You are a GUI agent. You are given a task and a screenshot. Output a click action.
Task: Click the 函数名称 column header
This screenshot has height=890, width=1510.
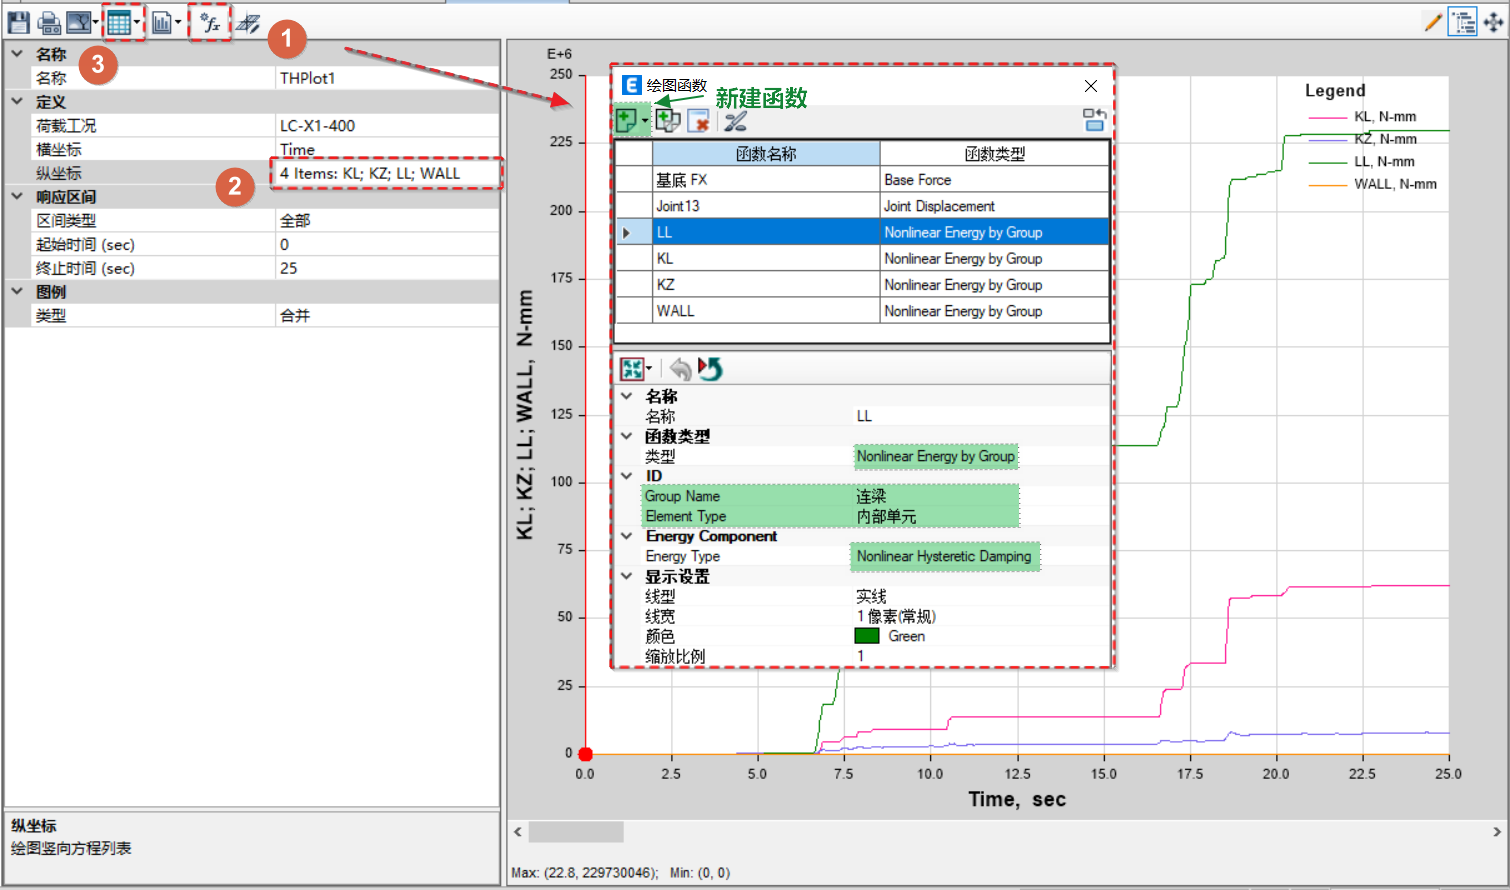[766, 154]
